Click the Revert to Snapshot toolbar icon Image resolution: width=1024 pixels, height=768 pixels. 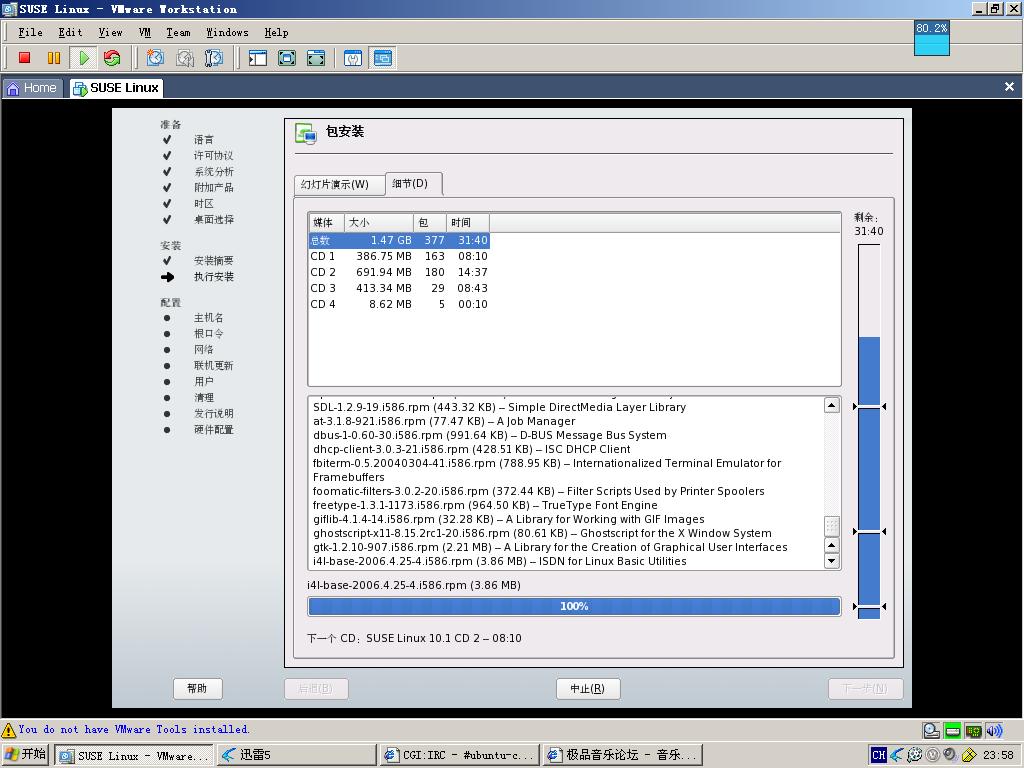coord(185,58)
